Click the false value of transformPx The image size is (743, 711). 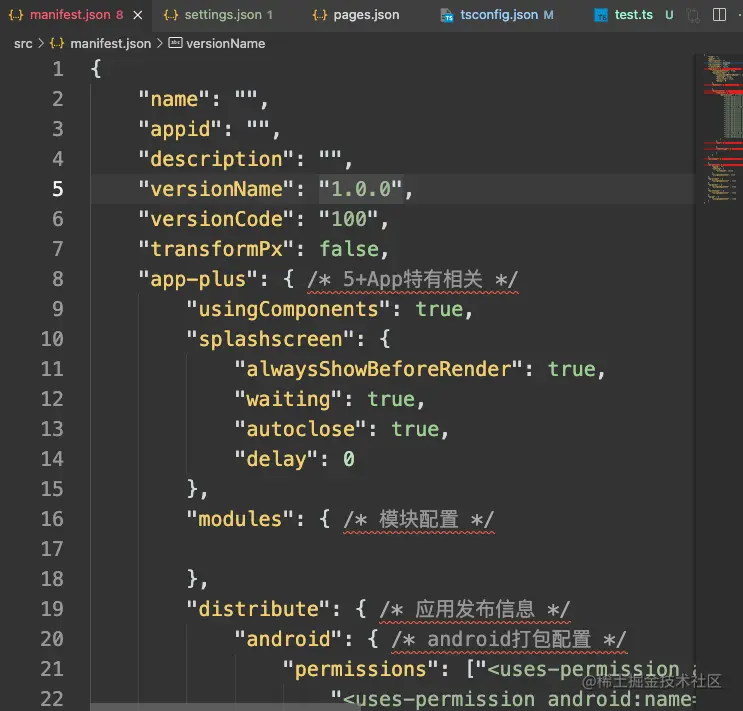[349, 249]
